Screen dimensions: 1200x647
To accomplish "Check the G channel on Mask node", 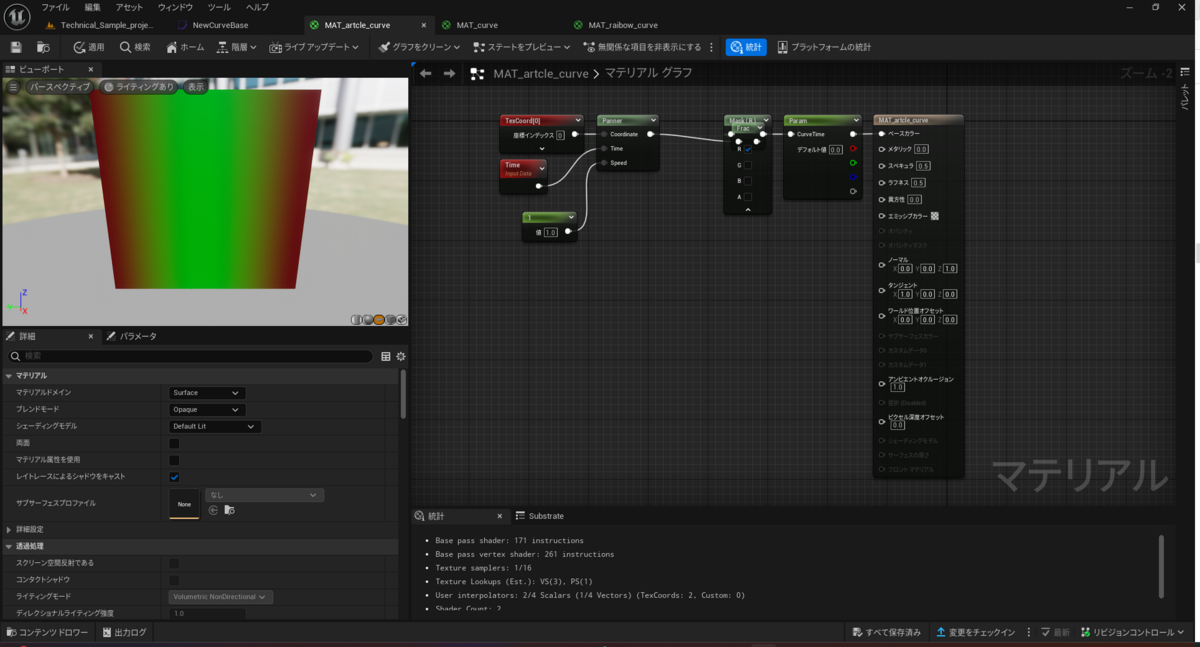I will 747,165.
